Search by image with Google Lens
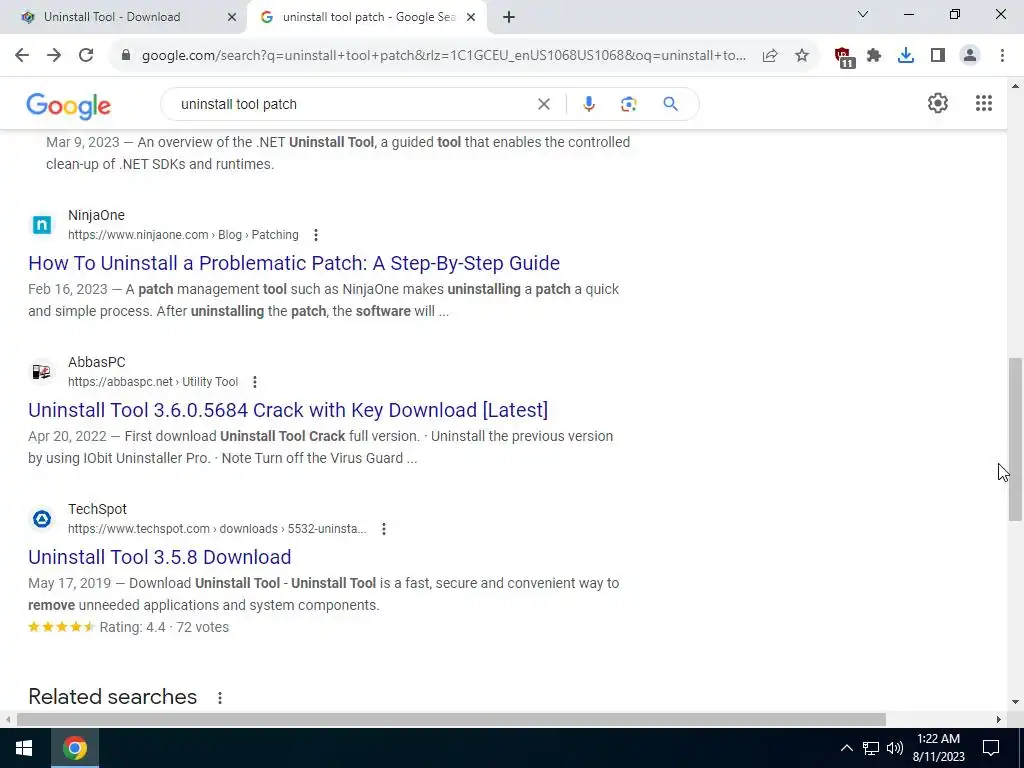Screen dimensions: 1024x768 pyautogui.click(x=628, y=104)
